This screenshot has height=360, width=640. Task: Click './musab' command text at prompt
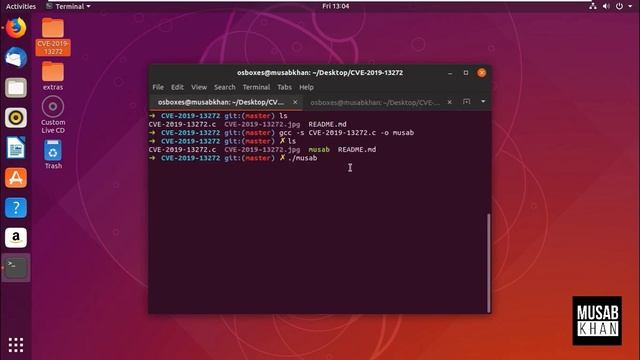click(302, 158)
